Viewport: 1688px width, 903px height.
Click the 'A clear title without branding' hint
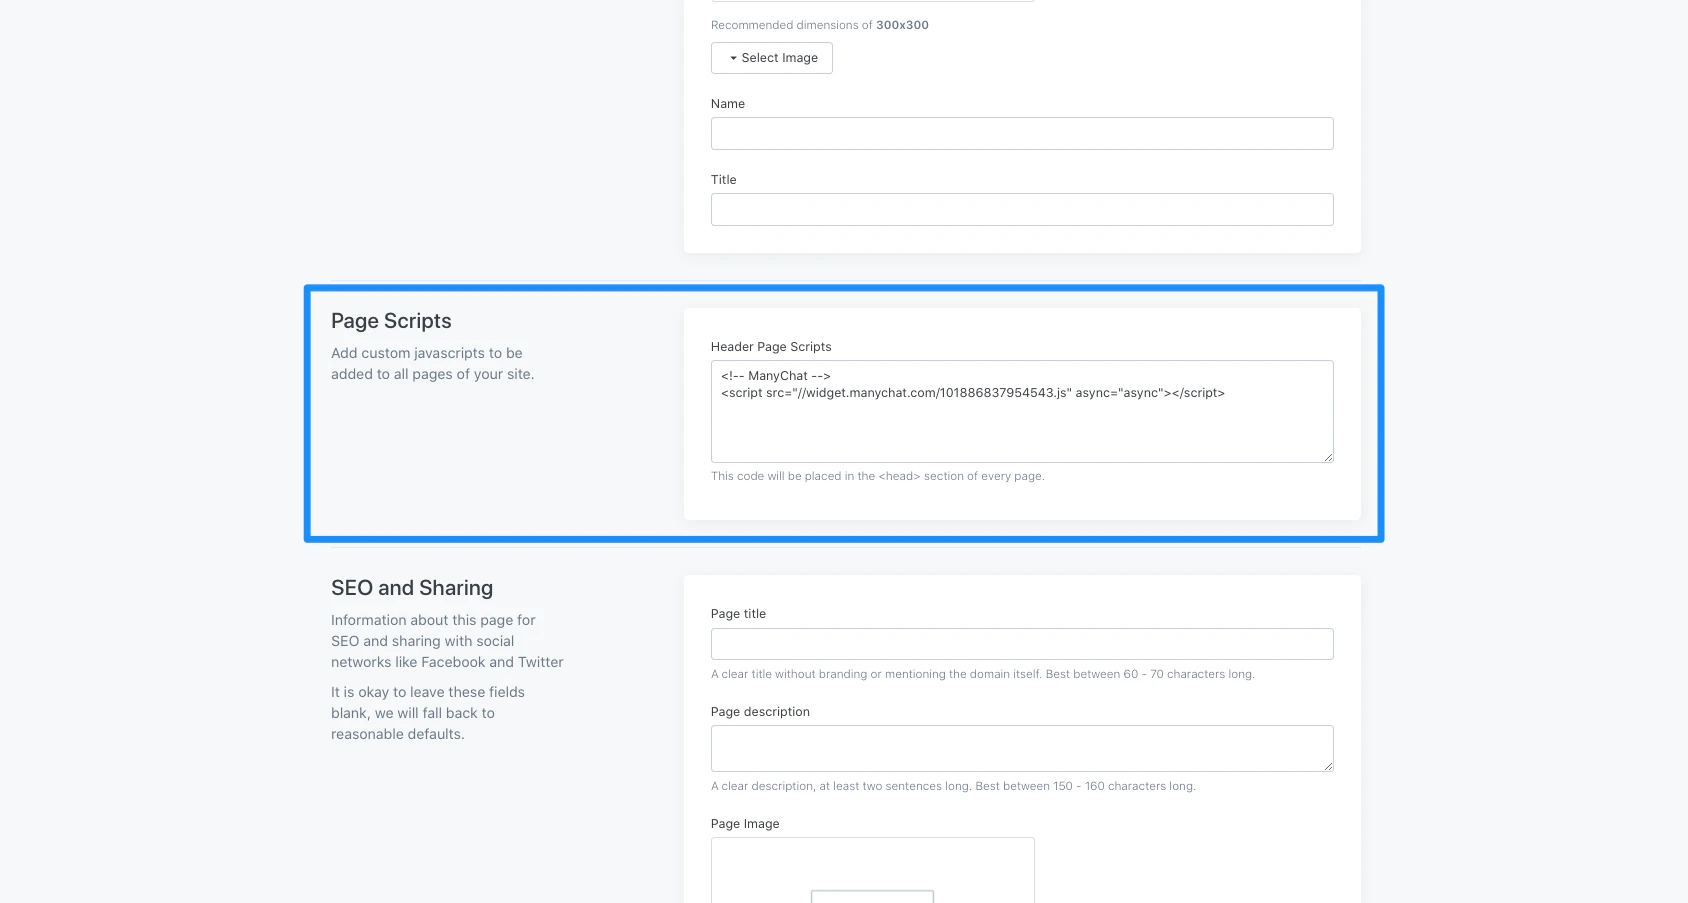(983, 674)
